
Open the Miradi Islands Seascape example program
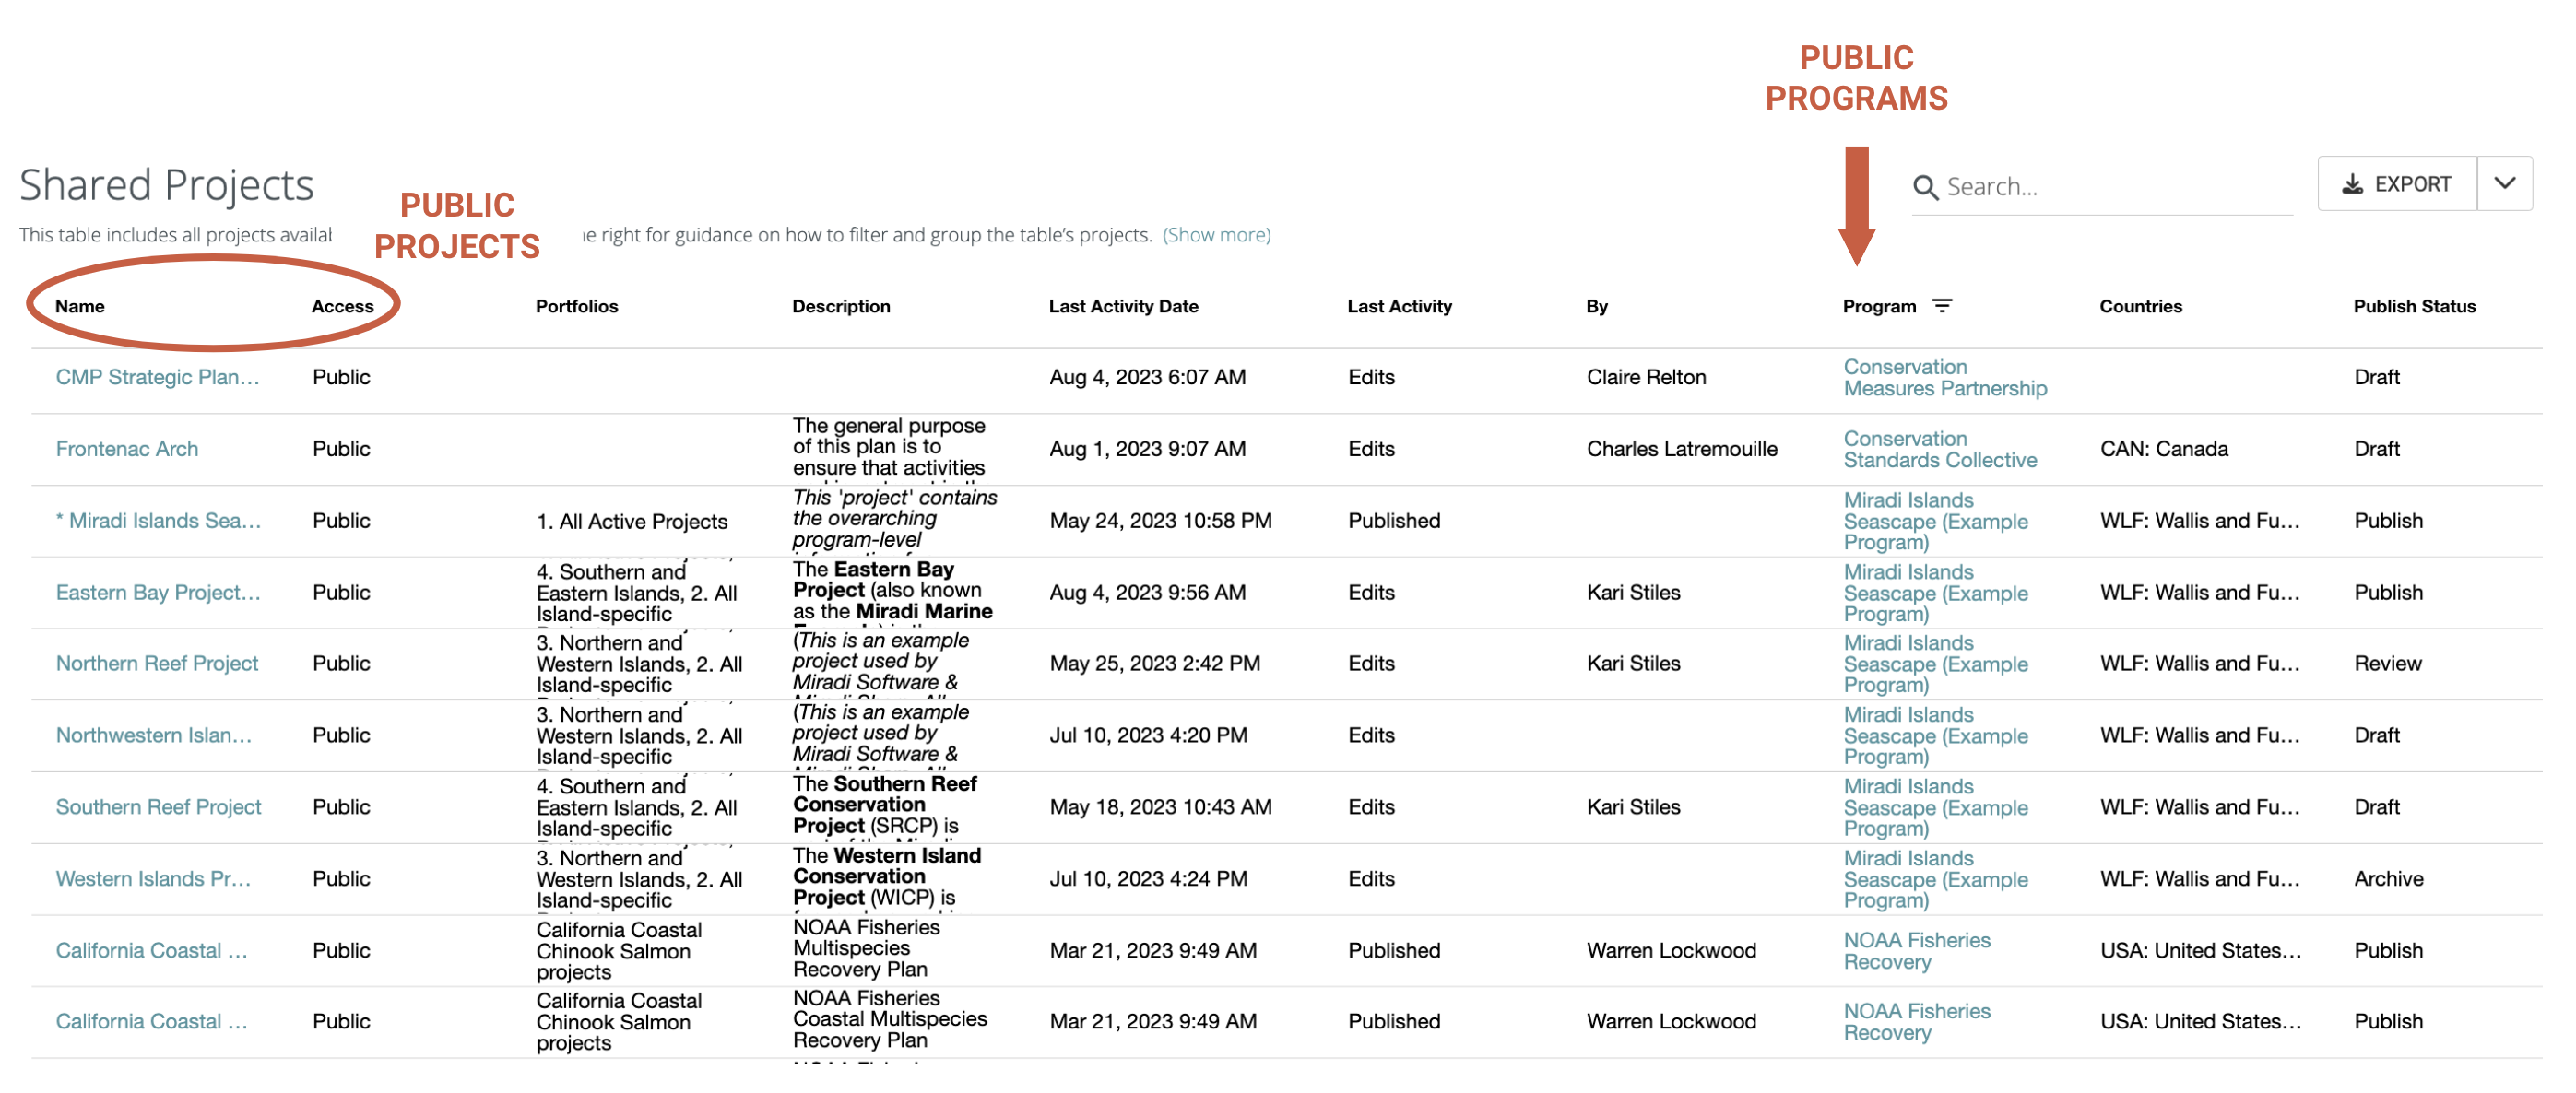[x=1935, y=521]
